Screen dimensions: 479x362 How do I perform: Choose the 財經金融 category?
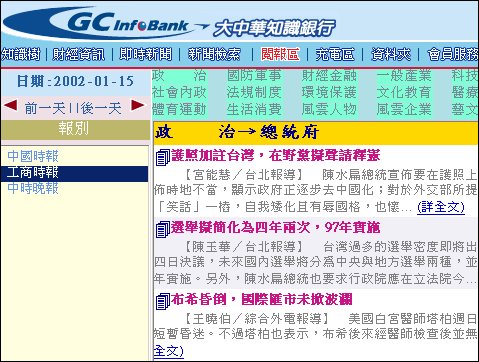pos(329,76)
